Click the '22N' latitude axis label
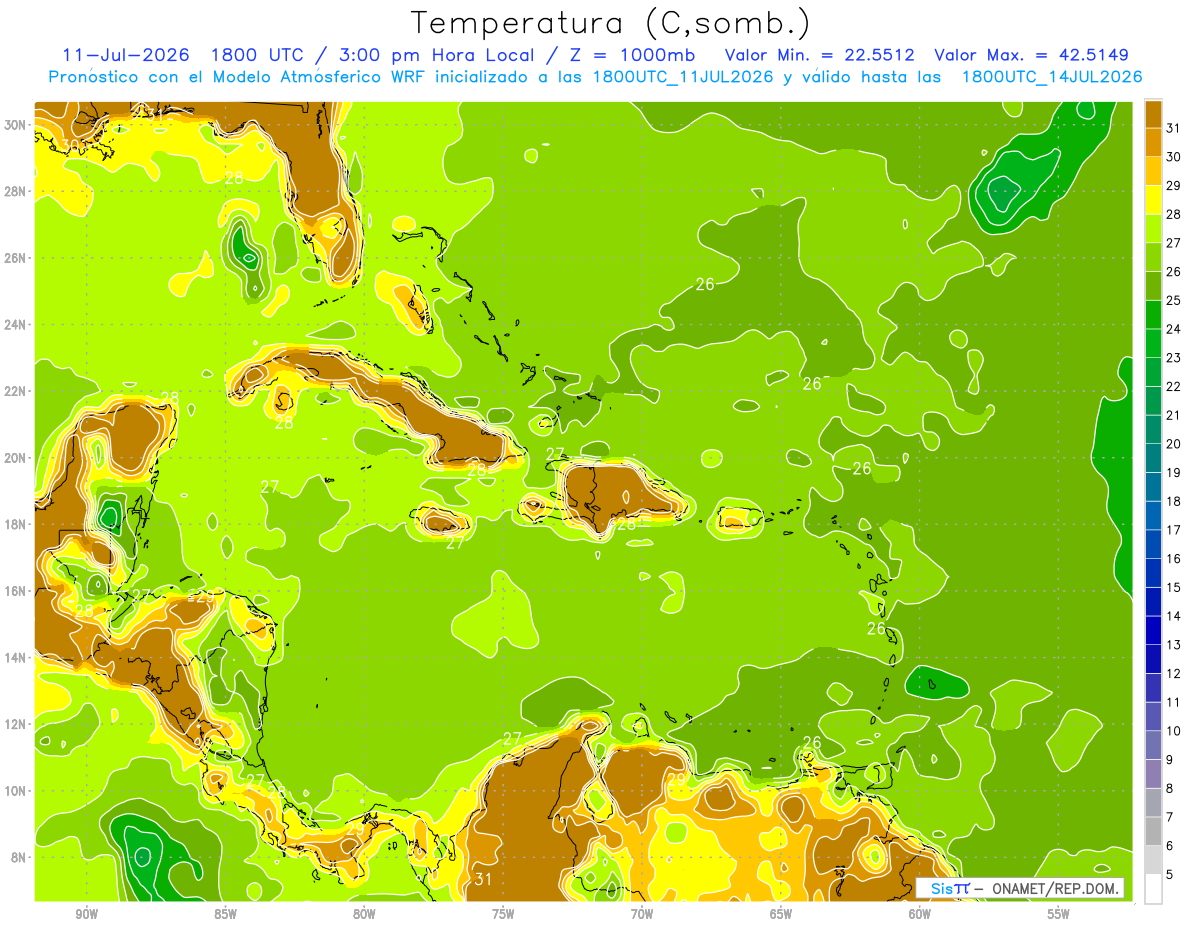Image resolution: width=1200 pixels, height=927 pixels. [16, 391]
